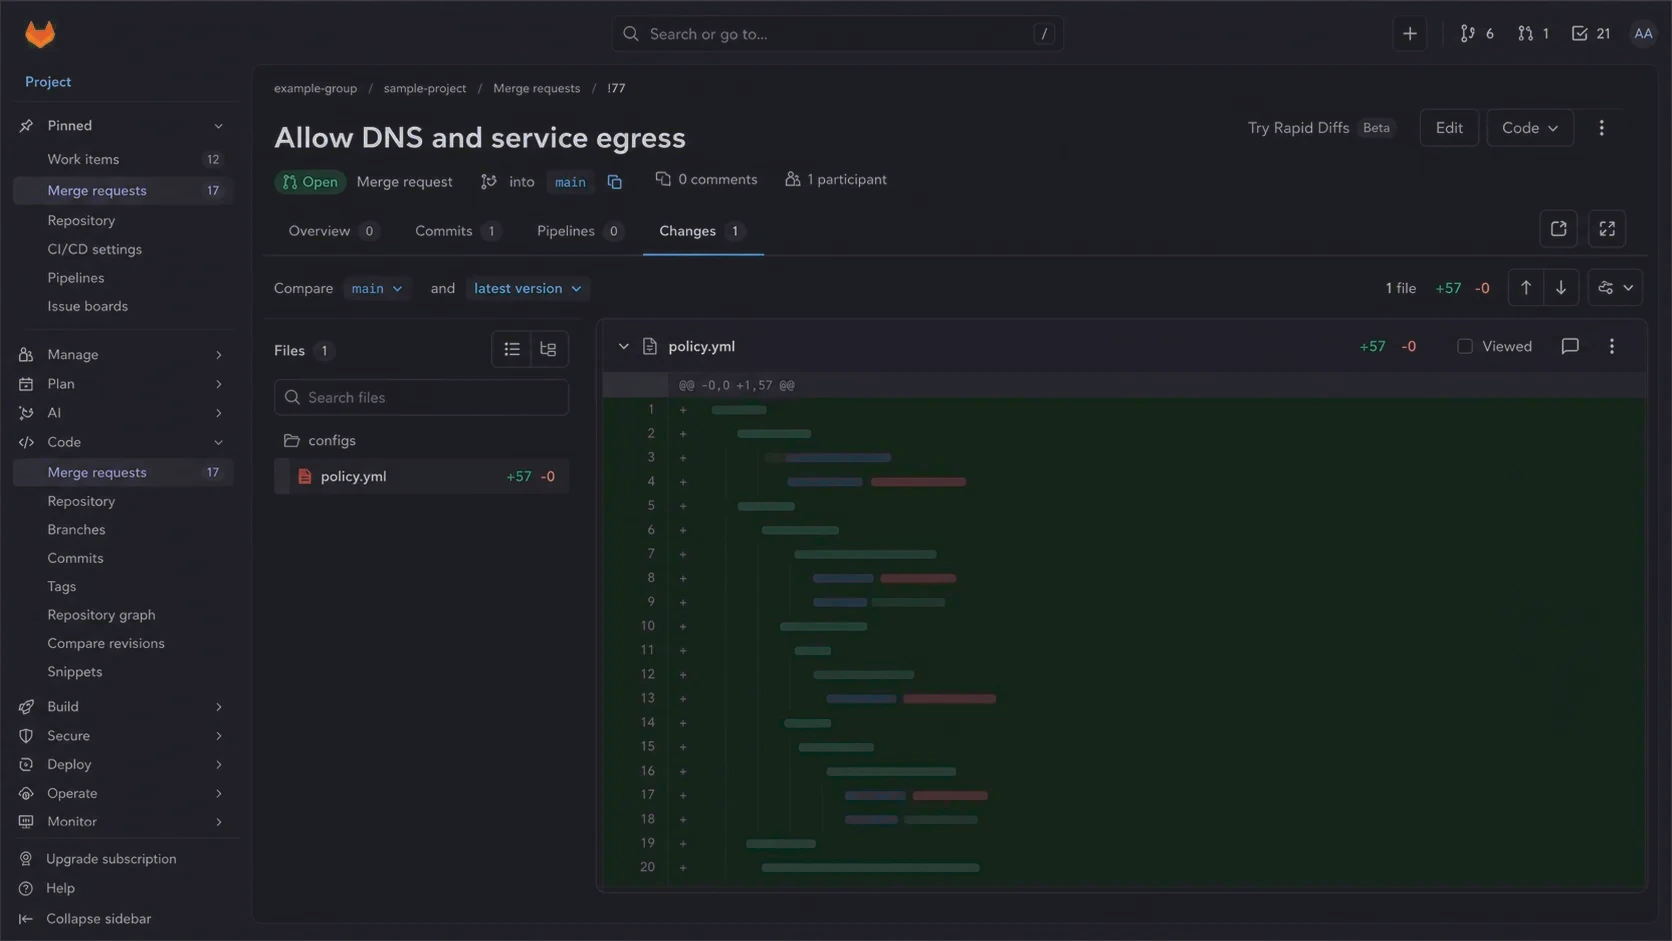Viewport: 1672px width, 941px height.
Task: Expand the Manage sidebar section
Action: pos(123,354)
